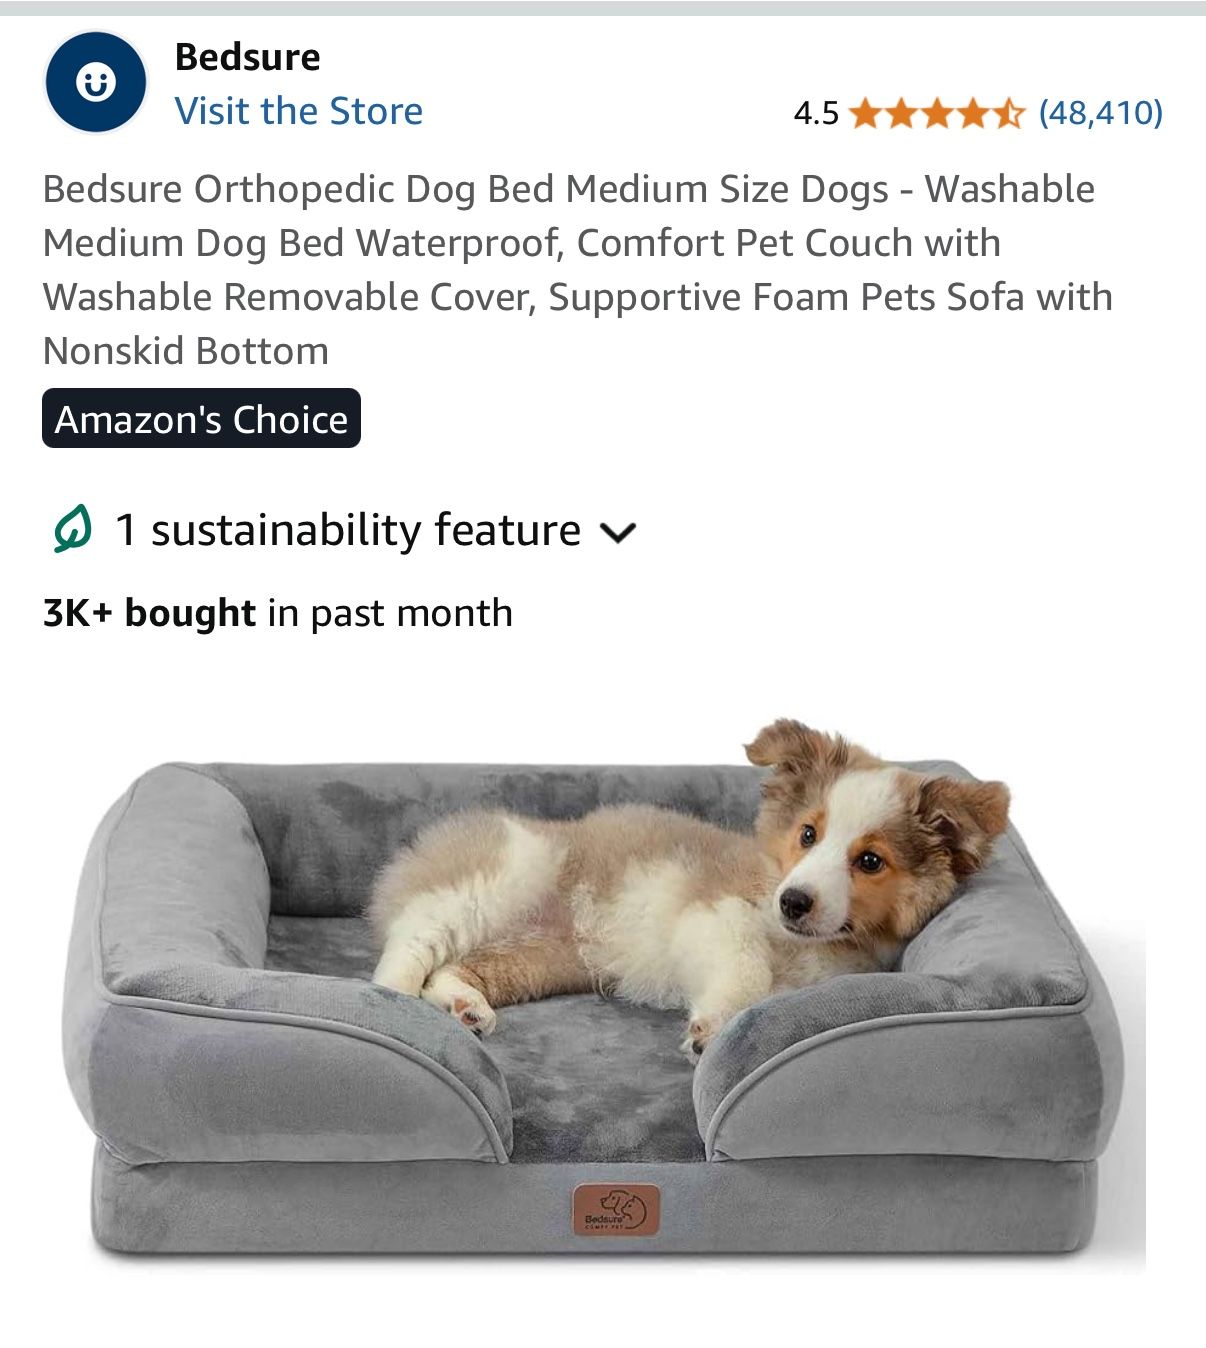Click the star rating icons
Viewport: 1206px width, 1348px height.
click(x=937, y=113)
